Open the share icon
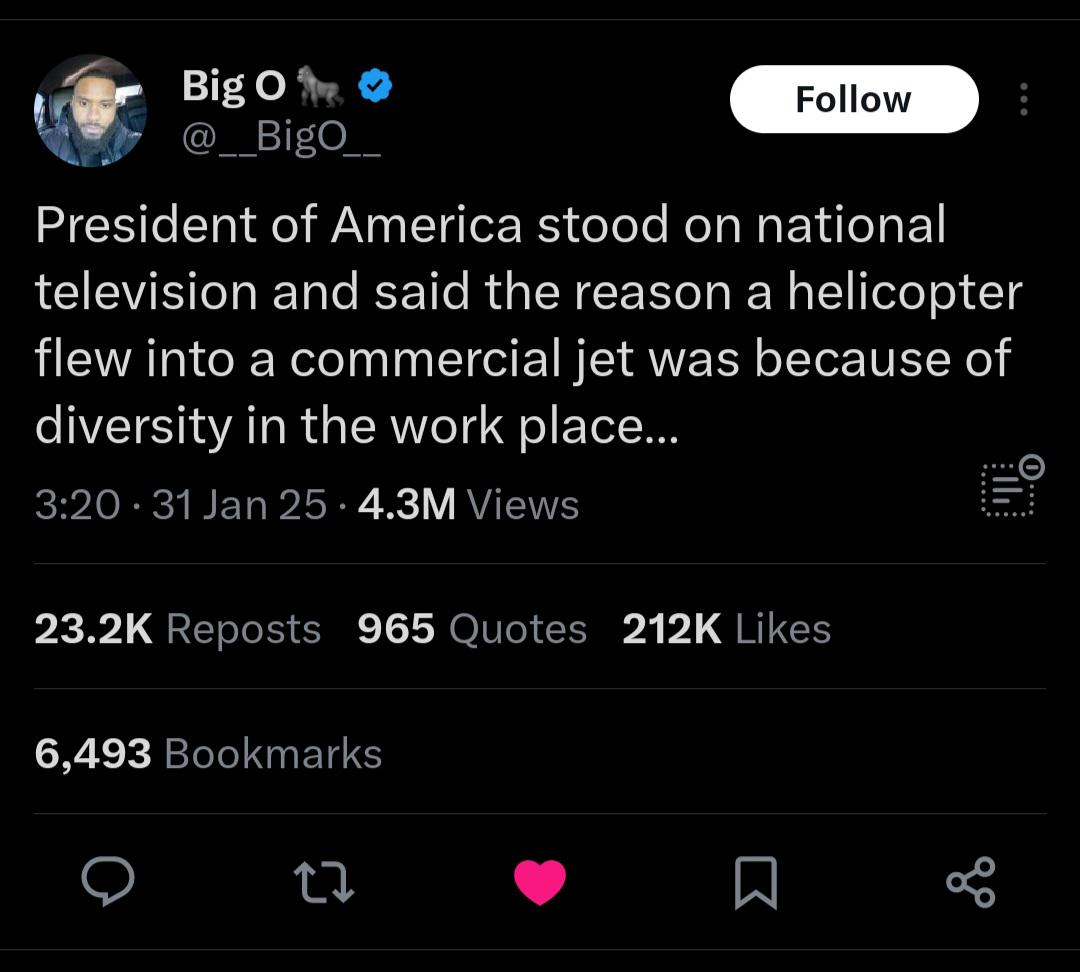Viewport: 1080px width, 972px height. pyautogui.click(x=971, y=882)
